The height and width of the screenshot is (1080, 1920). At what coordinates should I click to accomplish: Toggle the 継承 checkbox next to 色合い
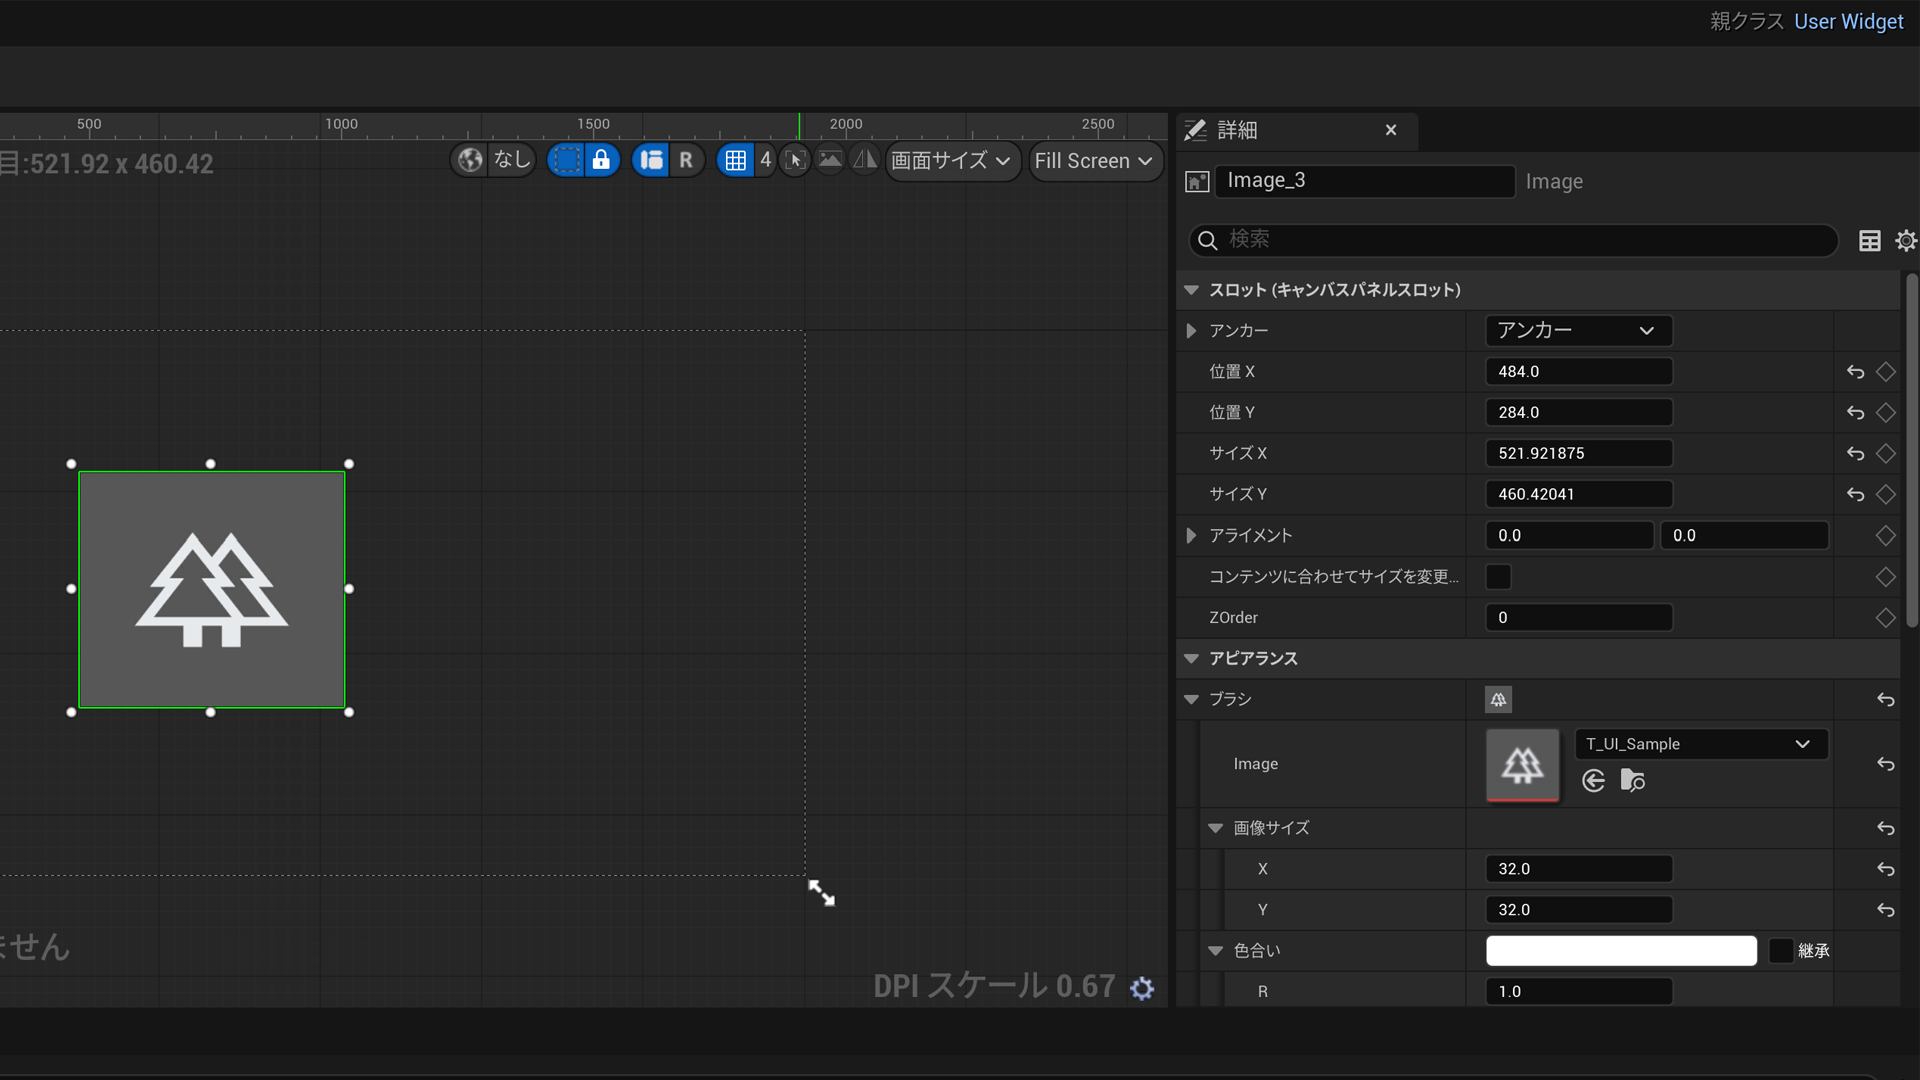click(x=1779, y=950)
